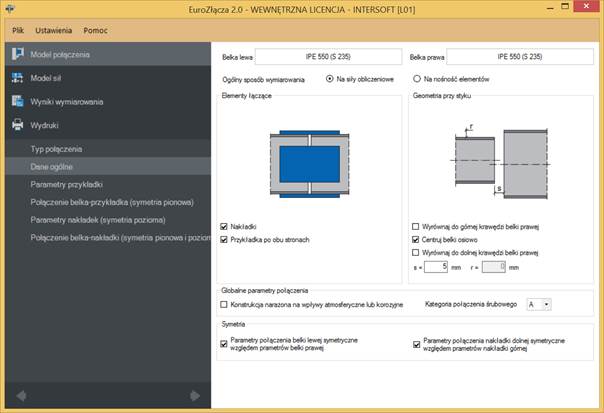Select Na nośność elementów radio button
The image size is (604, 413).
[x=417, y=79]
